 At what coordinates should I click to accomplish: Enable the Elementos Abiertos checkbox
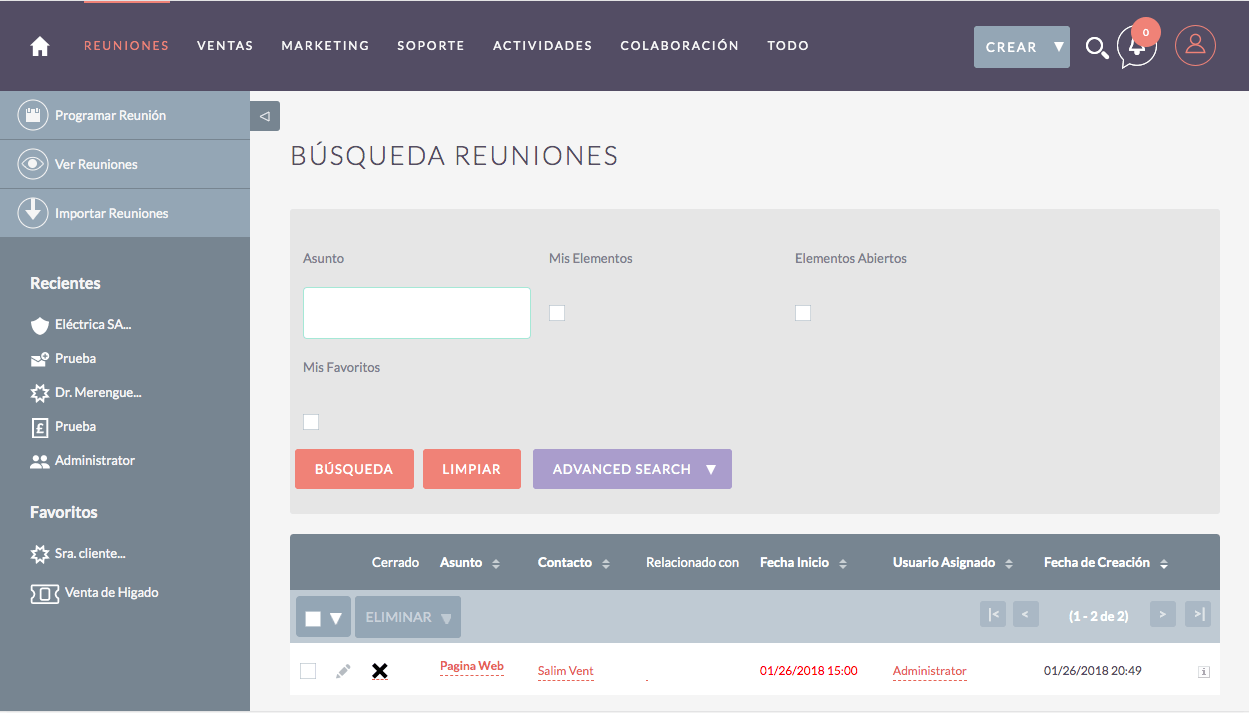tap(803, 313)
